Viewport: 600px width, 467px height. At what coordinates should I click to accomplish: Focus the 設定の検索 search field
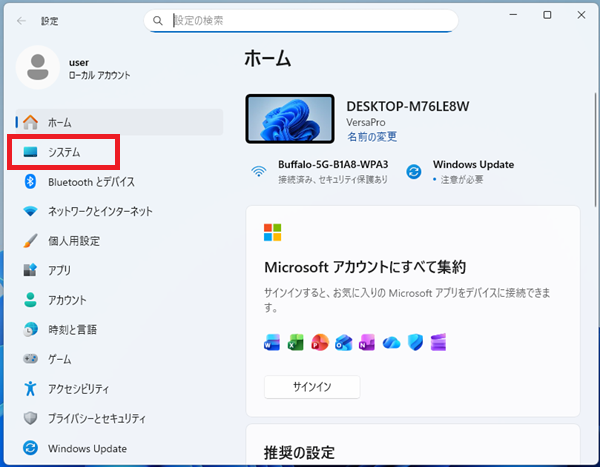click(301, 21)
